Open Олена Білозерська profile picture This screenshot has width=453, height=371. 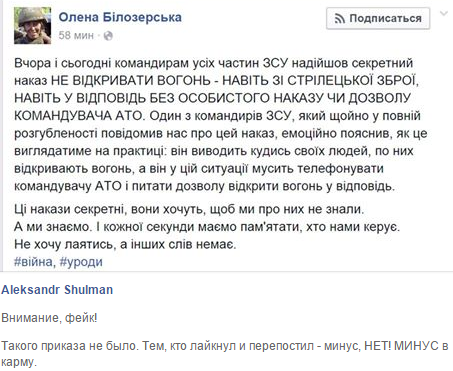pyautogui.click(x=32, y=26)
